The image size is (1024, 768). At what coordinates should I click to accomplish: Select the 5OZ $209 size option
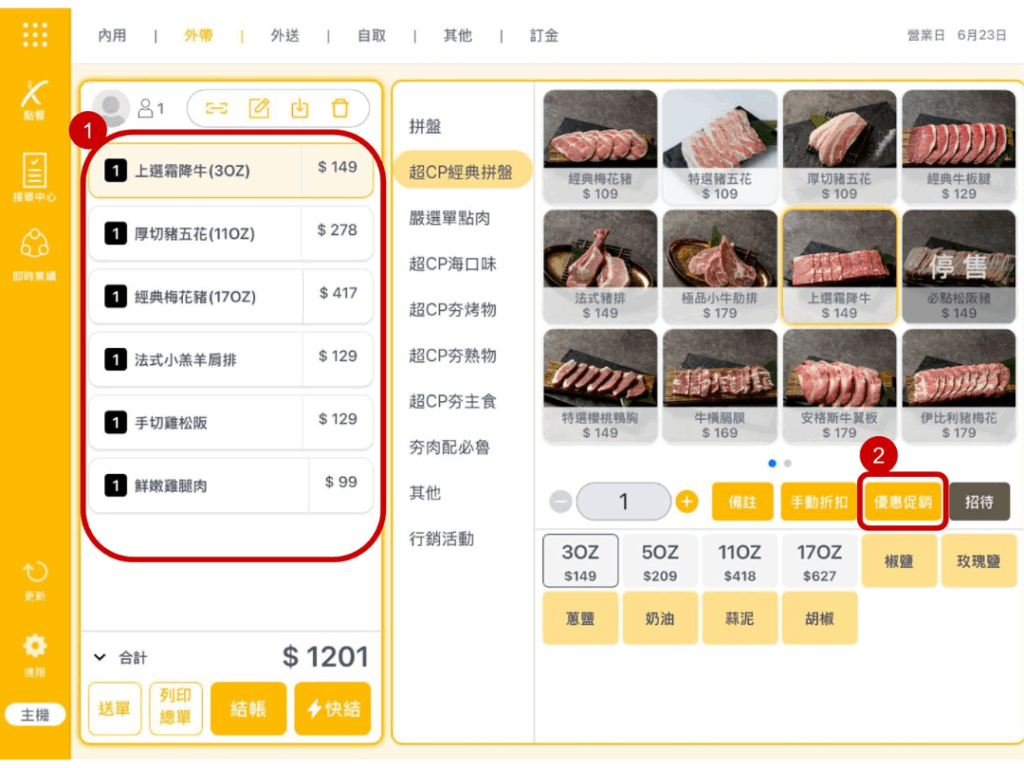pyautogui.click(x=660, y=562)
